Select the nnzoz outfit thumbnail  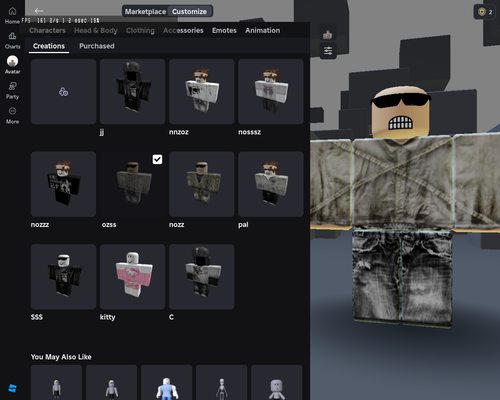pyautogui.click(x=202, y=92)
